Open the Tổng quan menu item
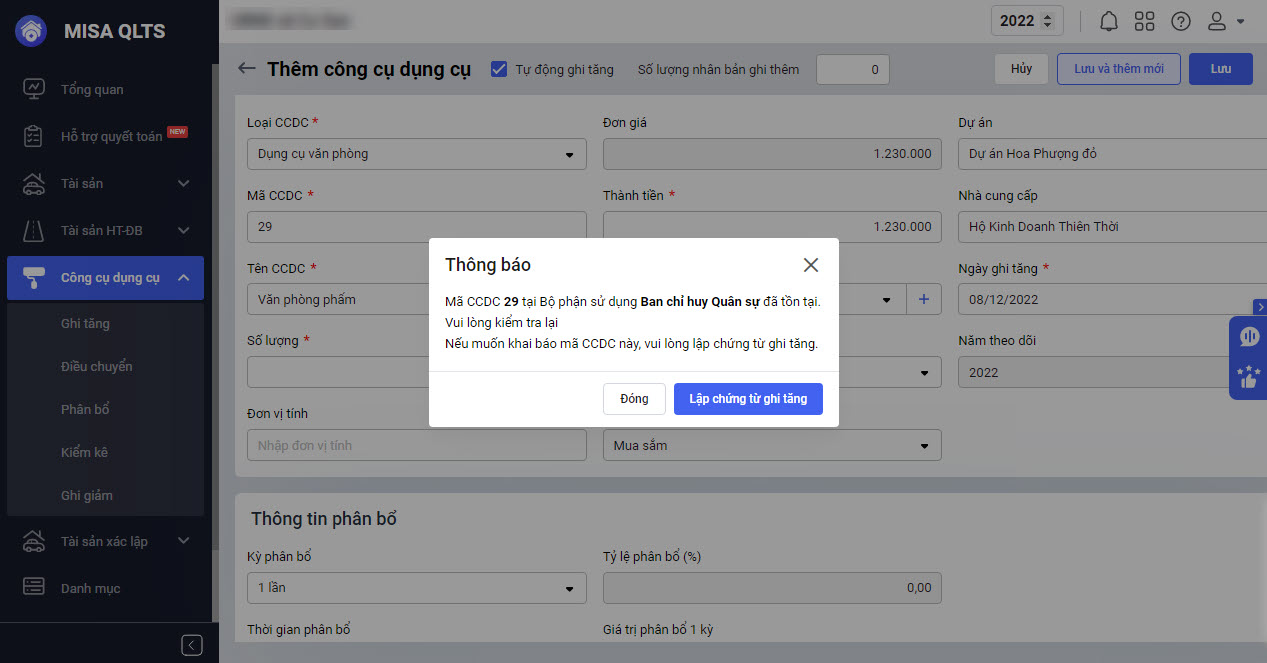Image resolution: width=1267 pixels, height=663 pixels. coord(92,89)
